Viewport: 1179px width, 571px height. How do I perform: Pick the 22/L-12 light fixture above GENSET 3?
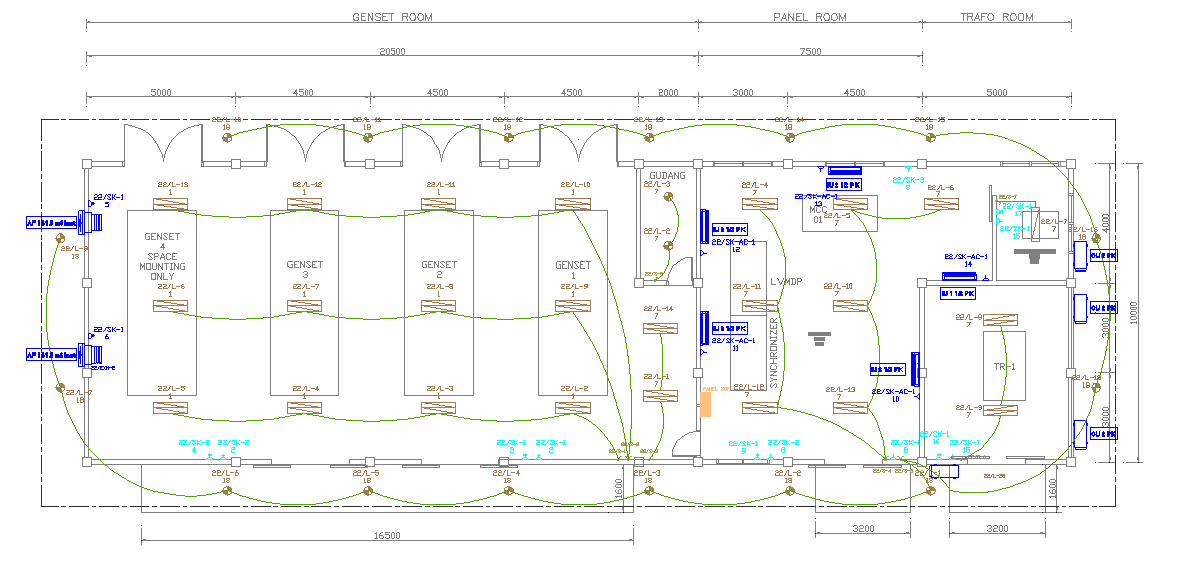point(305,204)
